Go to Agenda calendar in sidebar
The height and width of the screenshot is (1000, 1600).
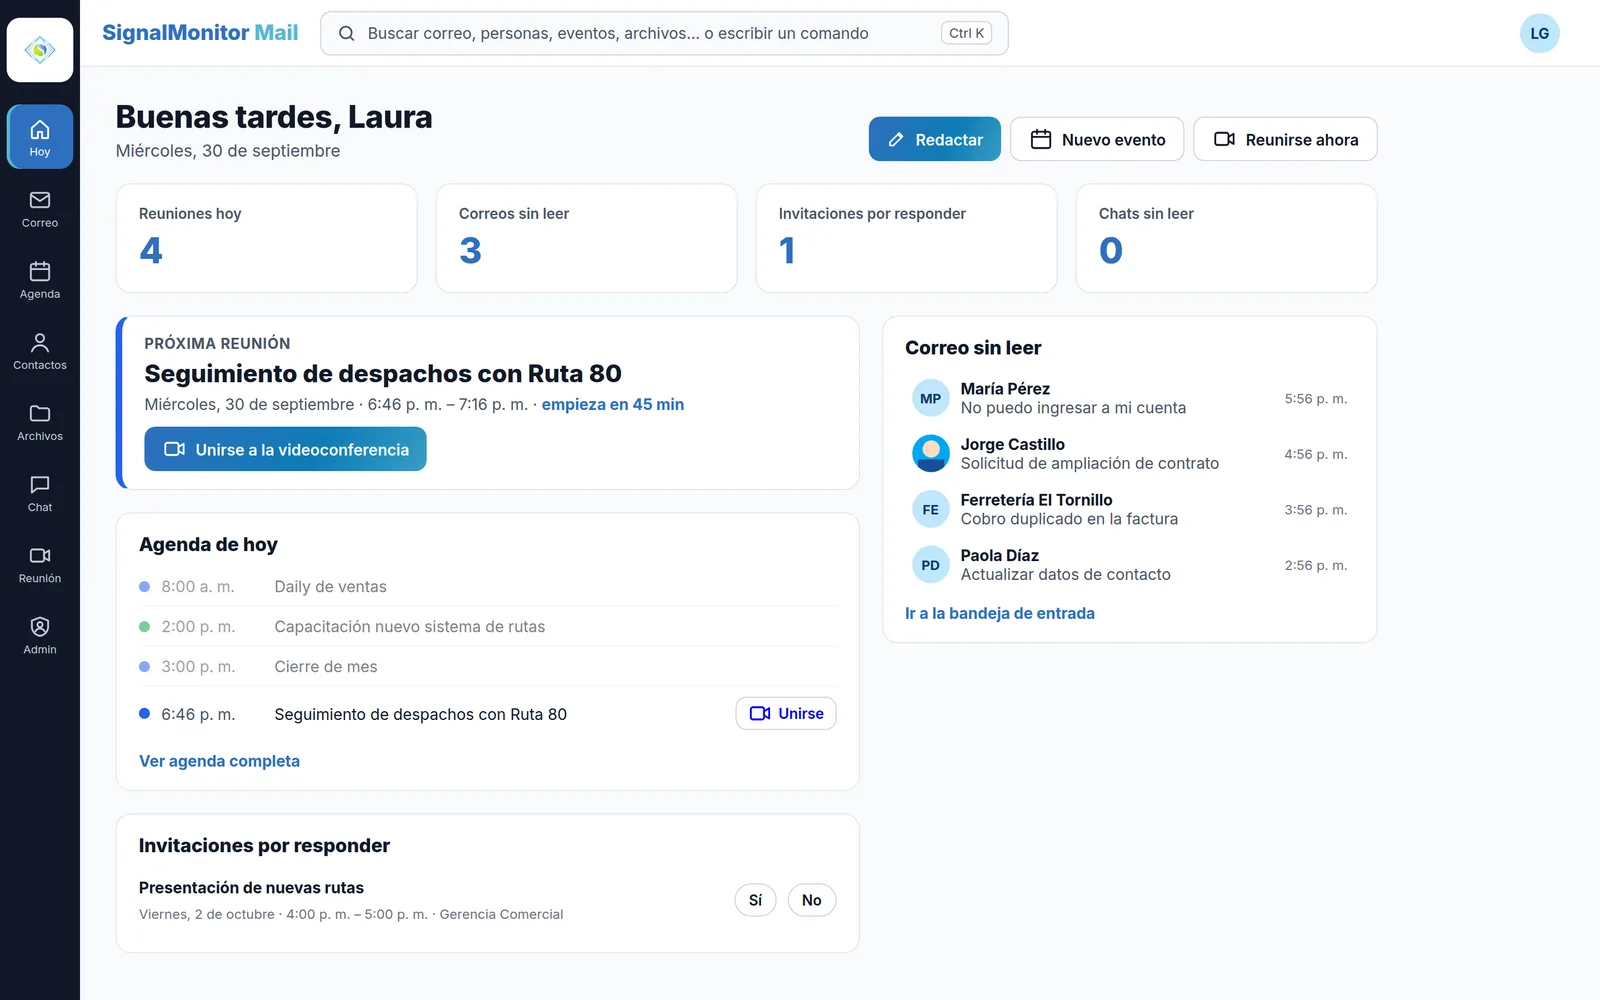pos(40,280)
